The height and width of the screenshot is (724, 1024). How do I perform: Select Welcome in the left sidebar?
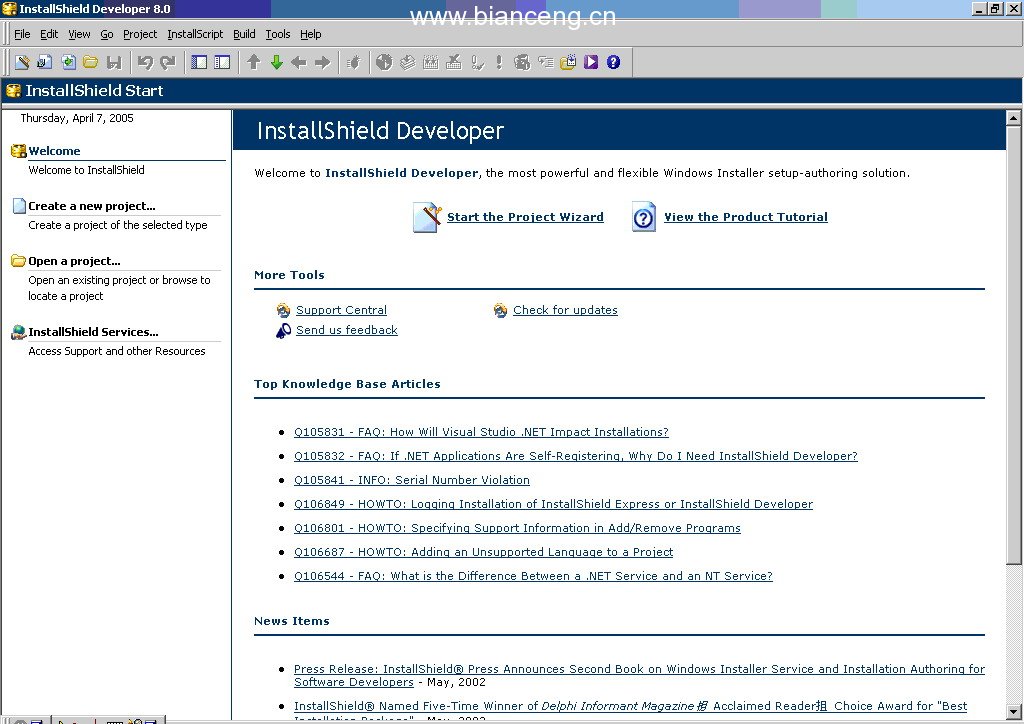pos(54,151)
